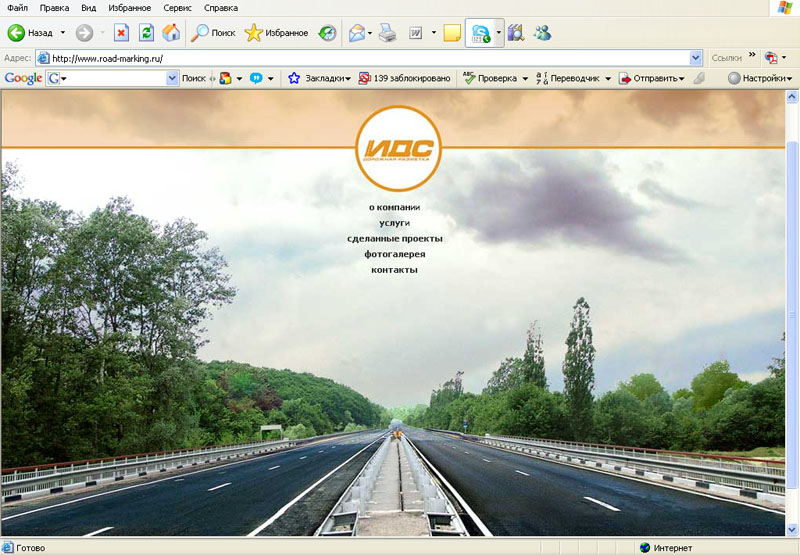
Task: Open Google search box history dropdown
Action: (172, 78)
